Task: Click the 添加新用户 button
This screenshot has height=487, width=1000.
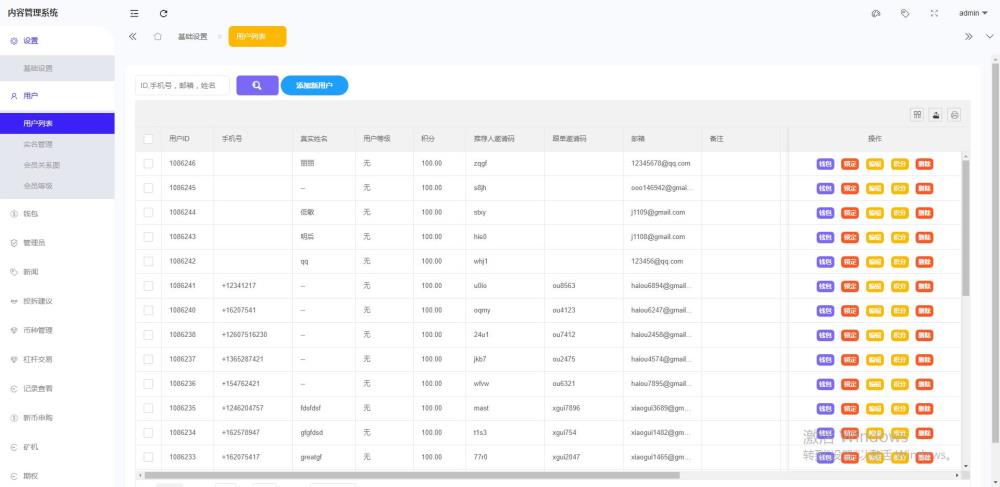Action: pos(314,86)
